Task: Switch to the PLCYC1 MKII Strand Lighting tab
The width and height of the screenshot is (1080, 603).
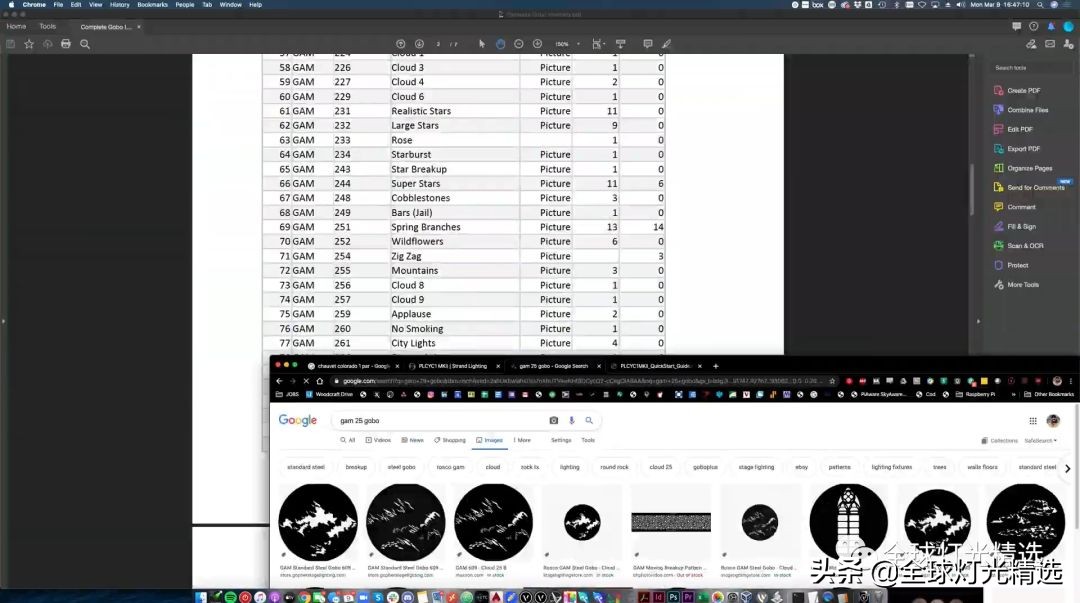Action: [453, 366]
